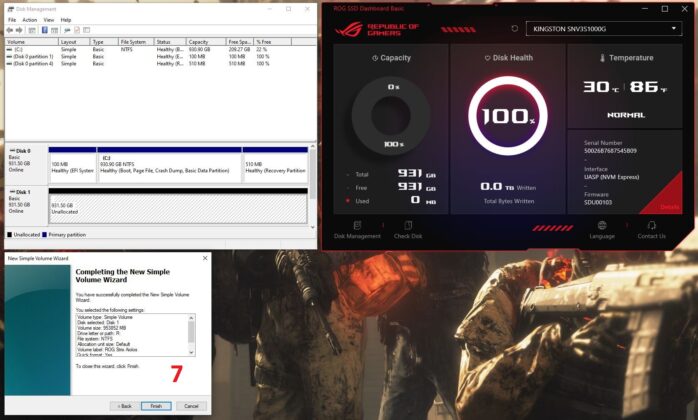Click the 100% Disk Health ring gauge
The image size is (698, 420).
(x=508, y=116)
